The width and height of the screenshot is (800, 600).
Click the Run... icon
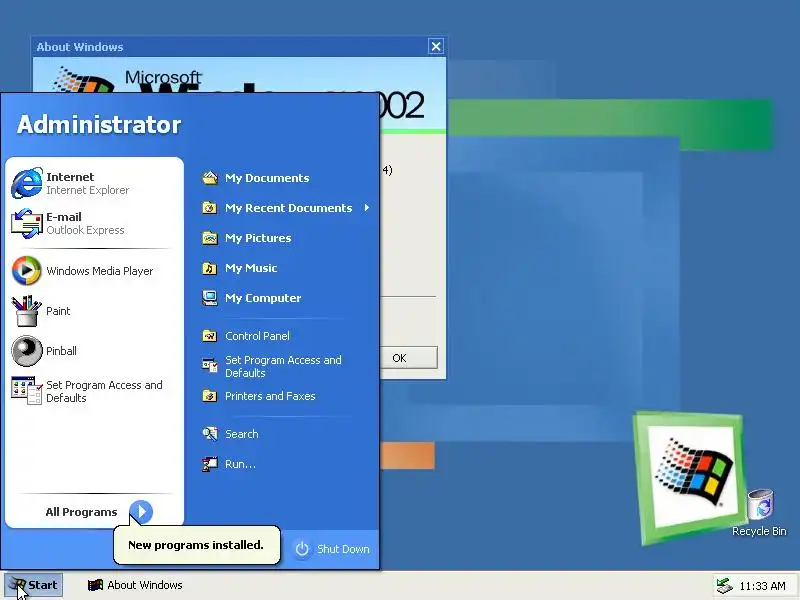210,464
